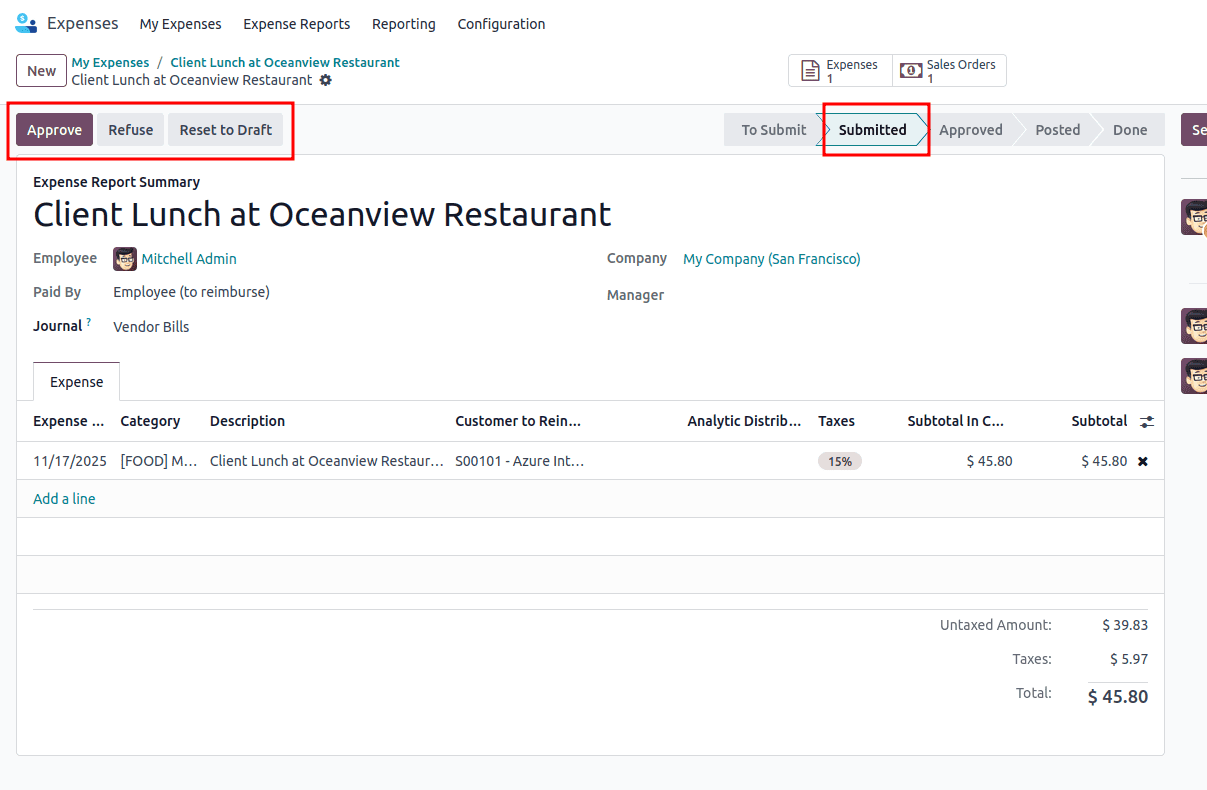Viewport: 1207px width, 790px height.
Task: Select the Submitted status stage
Action: point(872,129)
